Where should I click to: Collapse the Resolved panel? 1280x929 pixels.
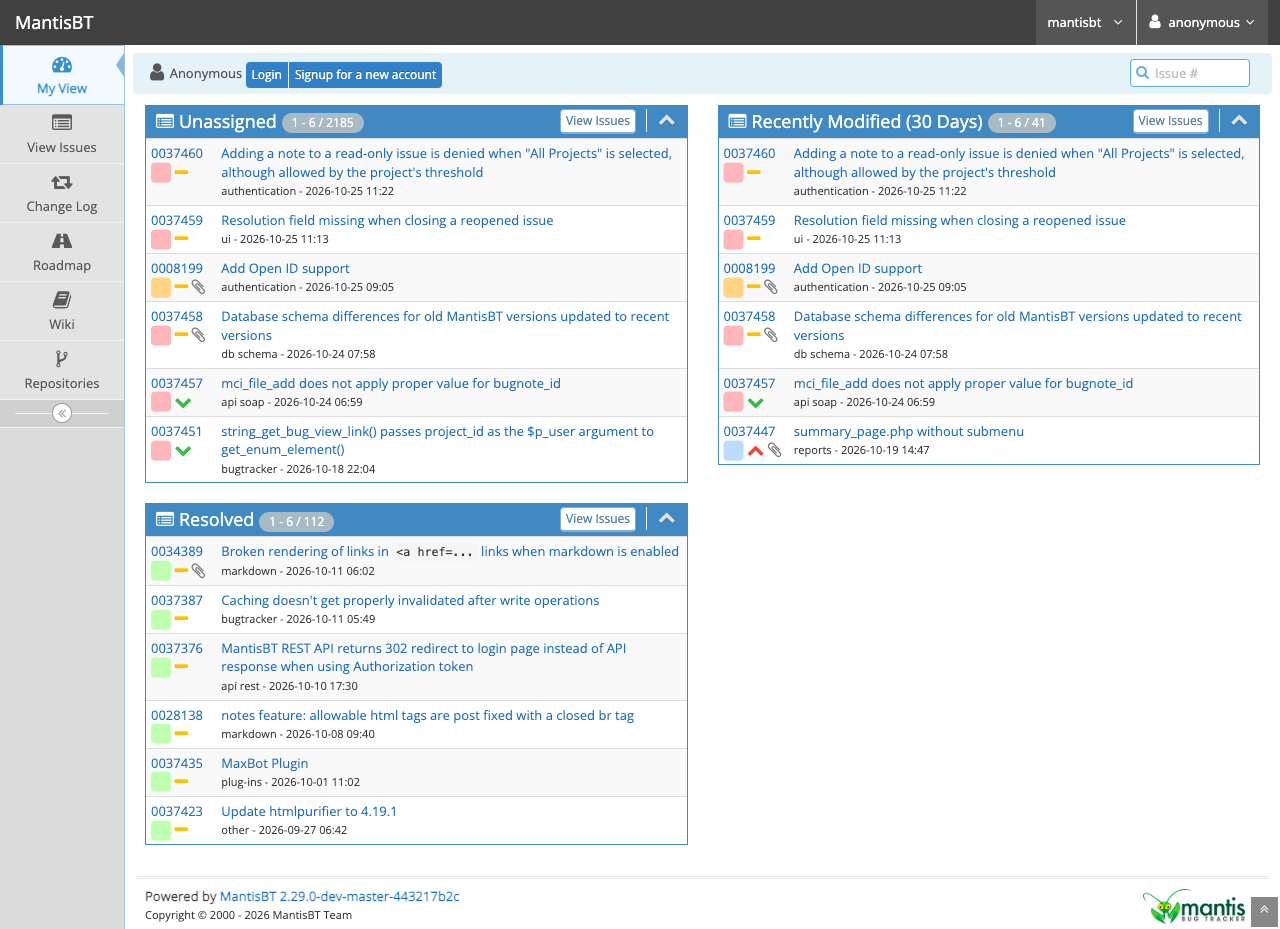(x=667, y=519)
